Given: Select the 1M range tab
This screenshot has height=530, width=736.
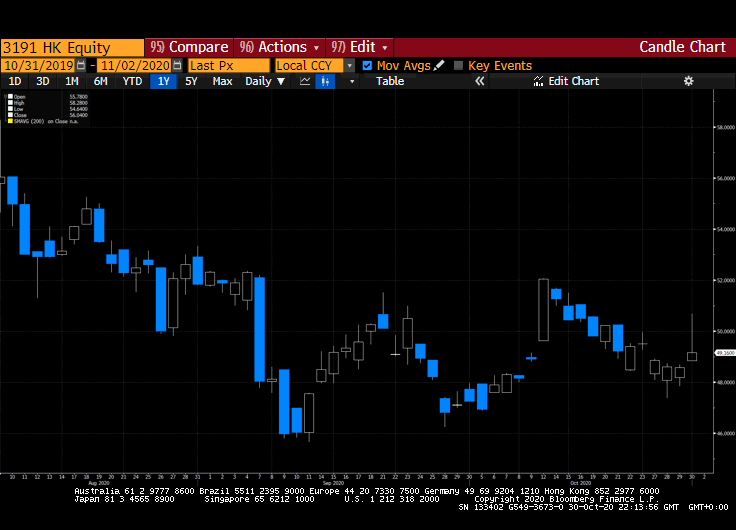Looking at the screenshot, I should pyautogui.click(x=71, y=81).
